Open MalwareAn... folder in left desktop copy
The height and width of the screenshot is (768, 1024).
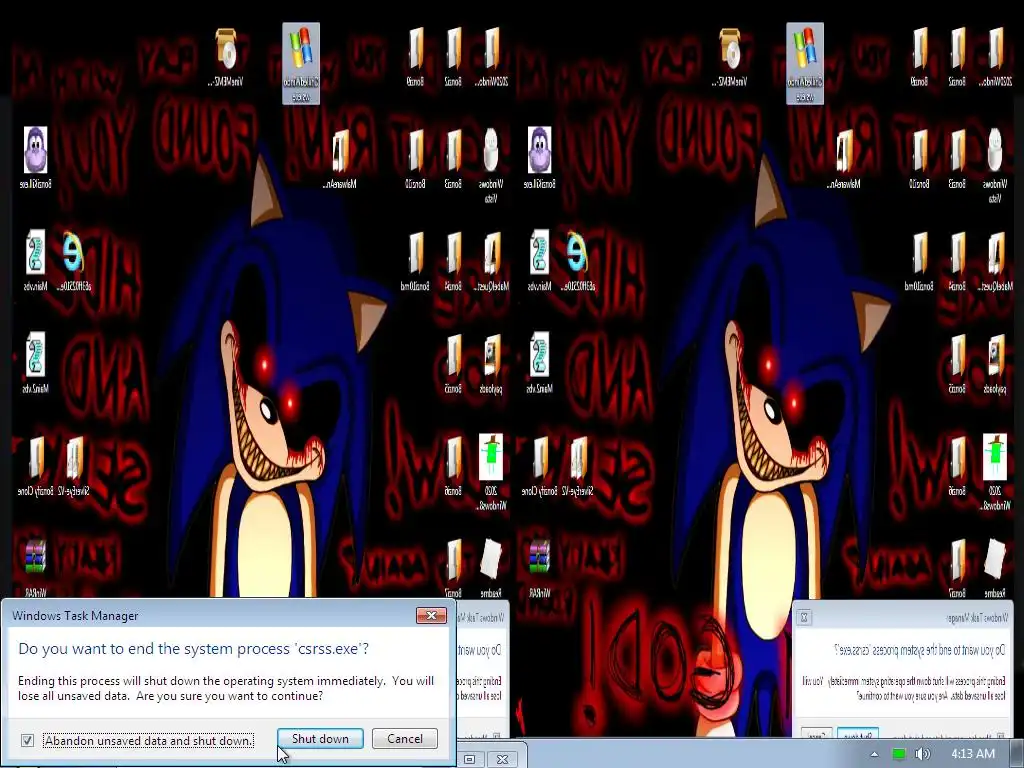[x=340, y=159]
